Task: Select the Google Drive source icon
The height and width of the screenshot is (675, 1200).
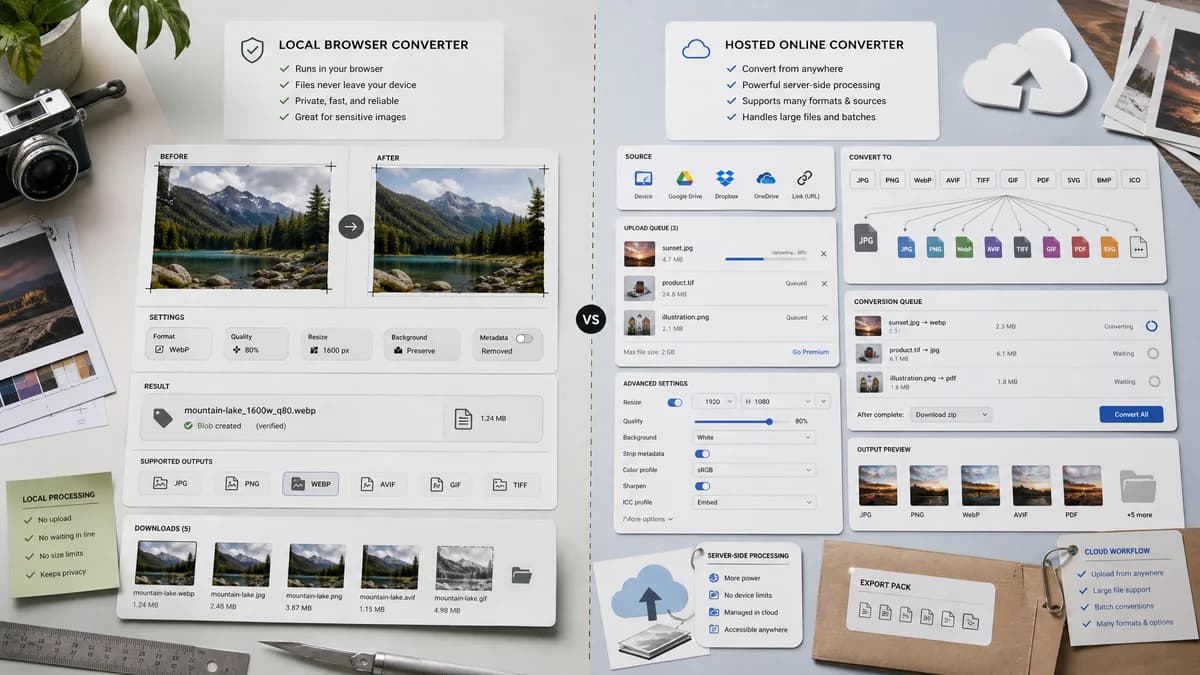Action: 684,178
